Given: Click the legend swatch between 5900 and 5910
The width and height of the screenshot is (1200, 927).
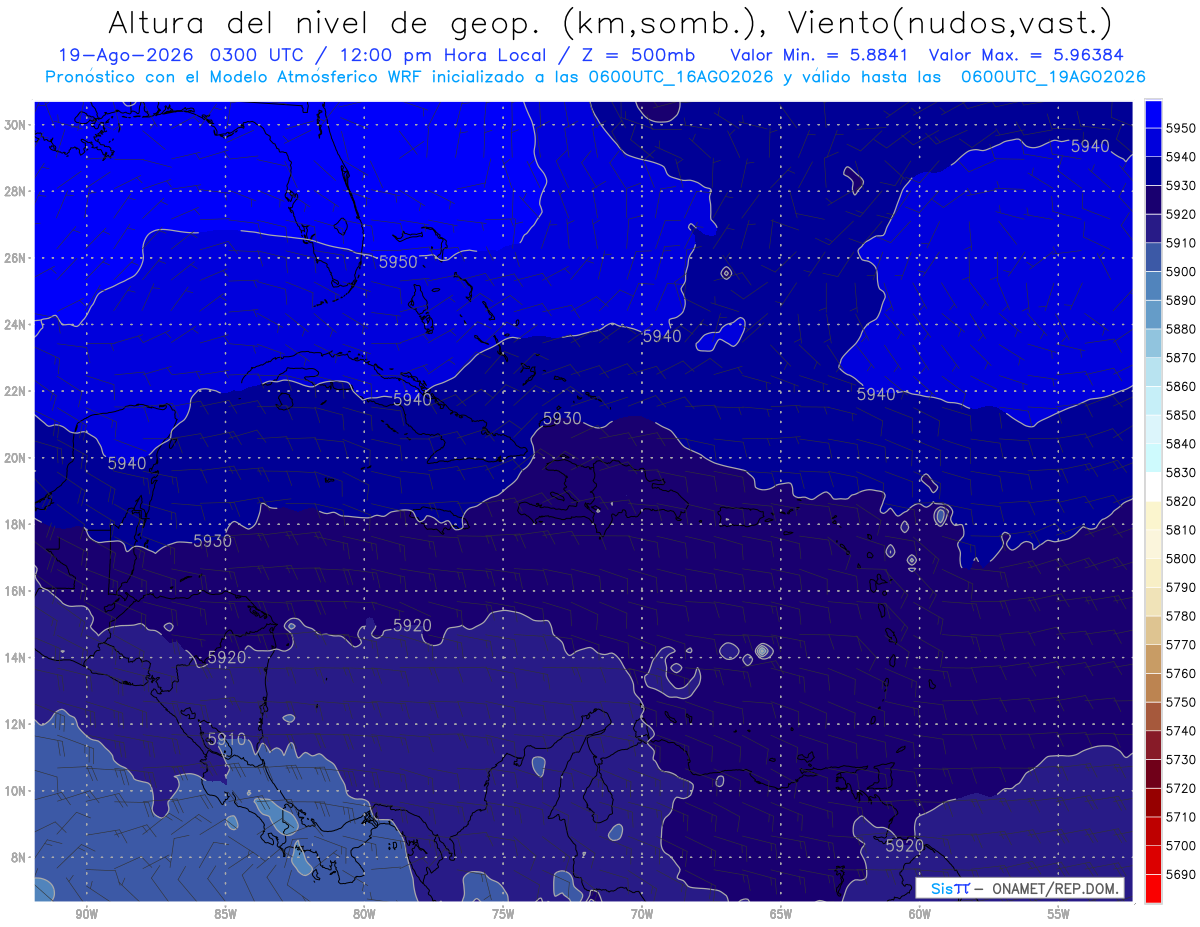Looking at the screenshot, I should point(1153,257).
